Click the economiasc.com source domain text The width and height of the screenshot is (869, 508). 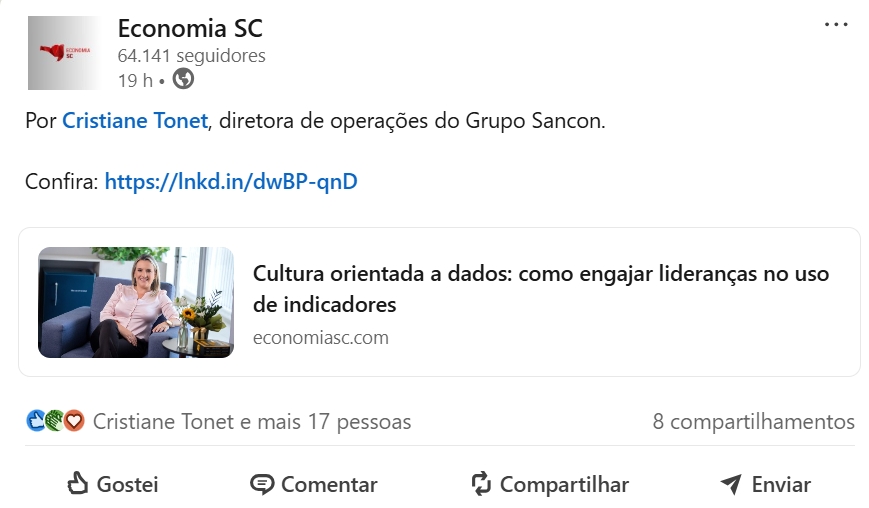(x=320, y=337)
